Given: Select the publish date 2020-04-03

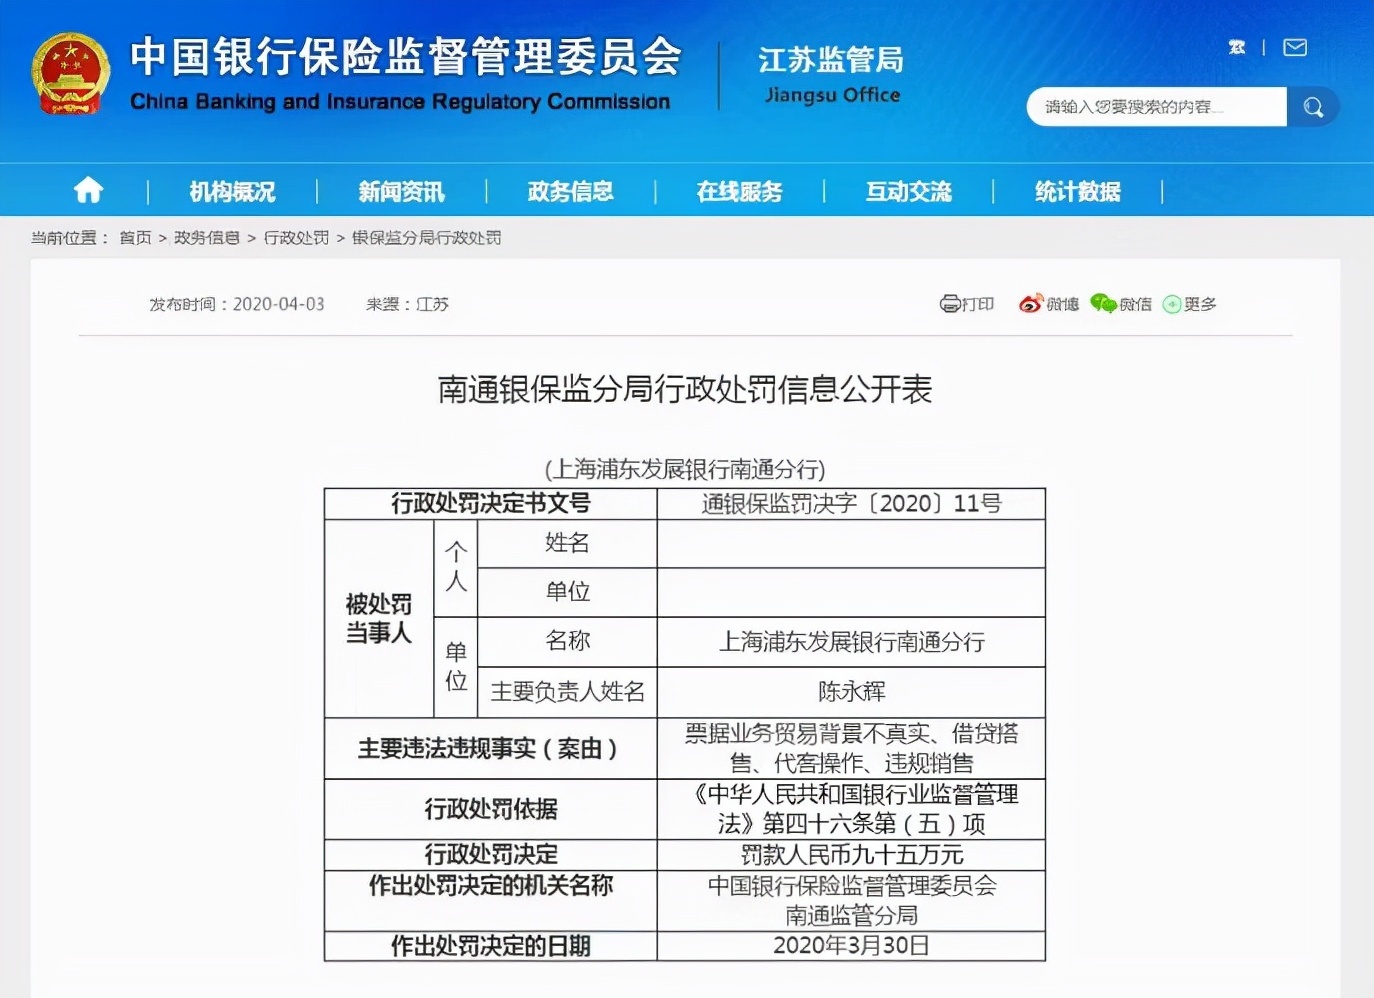Looking at the screenshot, I should 279,304.
